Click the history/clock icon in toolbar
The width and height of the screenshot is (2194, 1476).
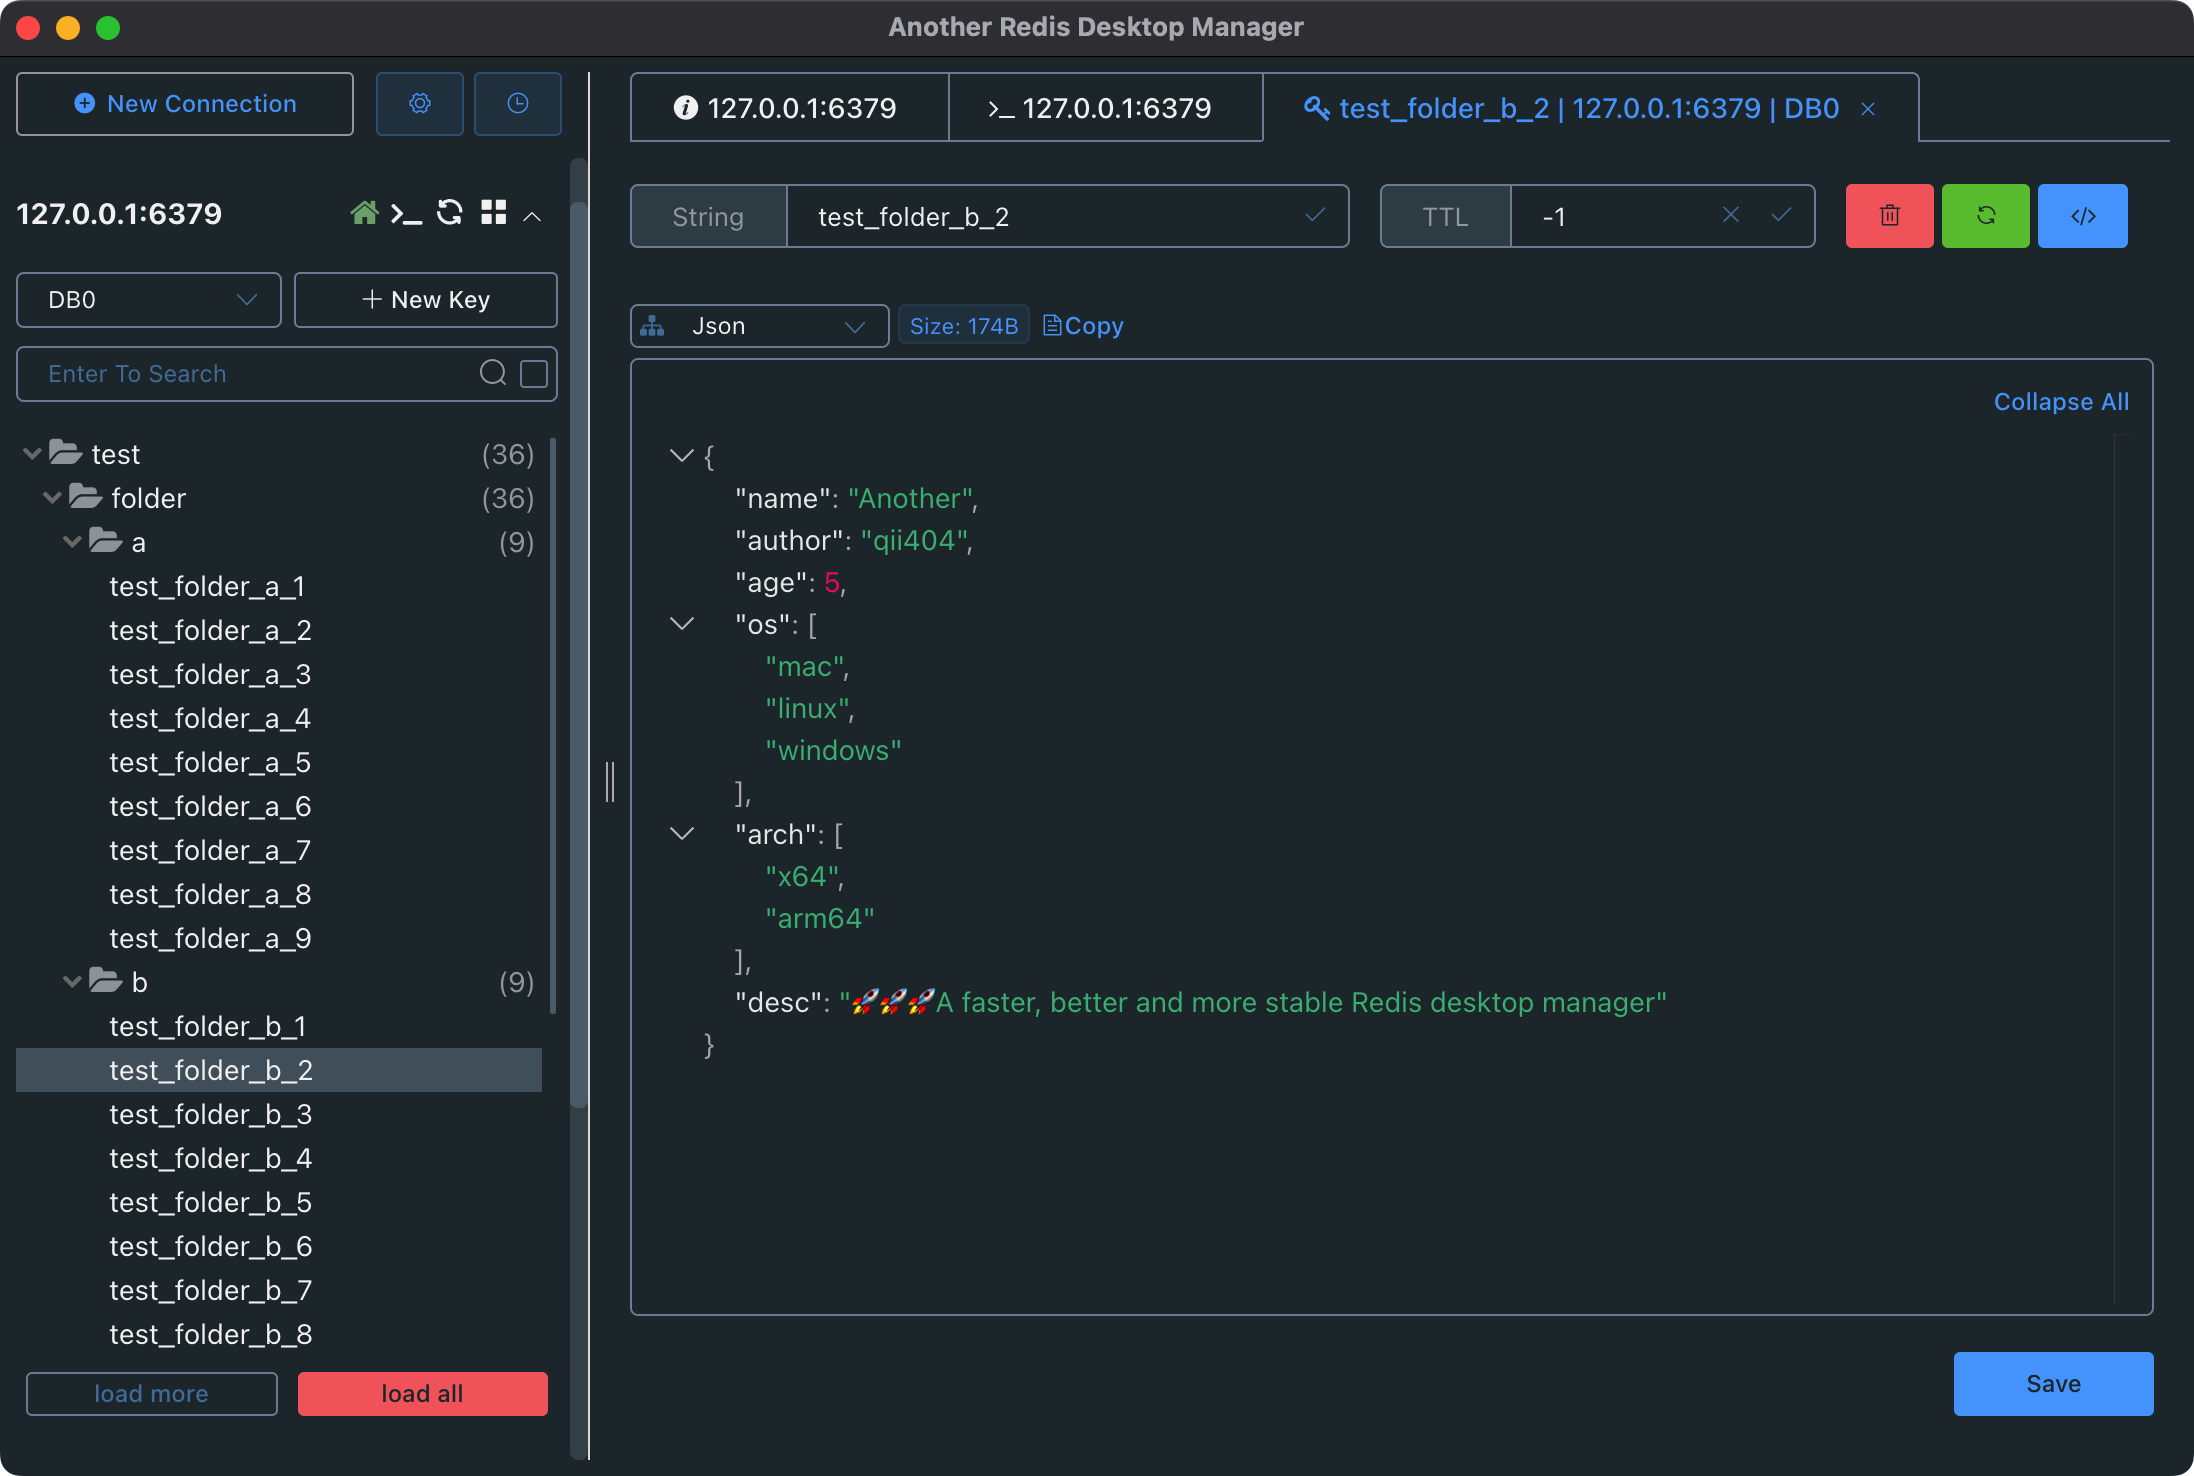[x=517, y=104]
